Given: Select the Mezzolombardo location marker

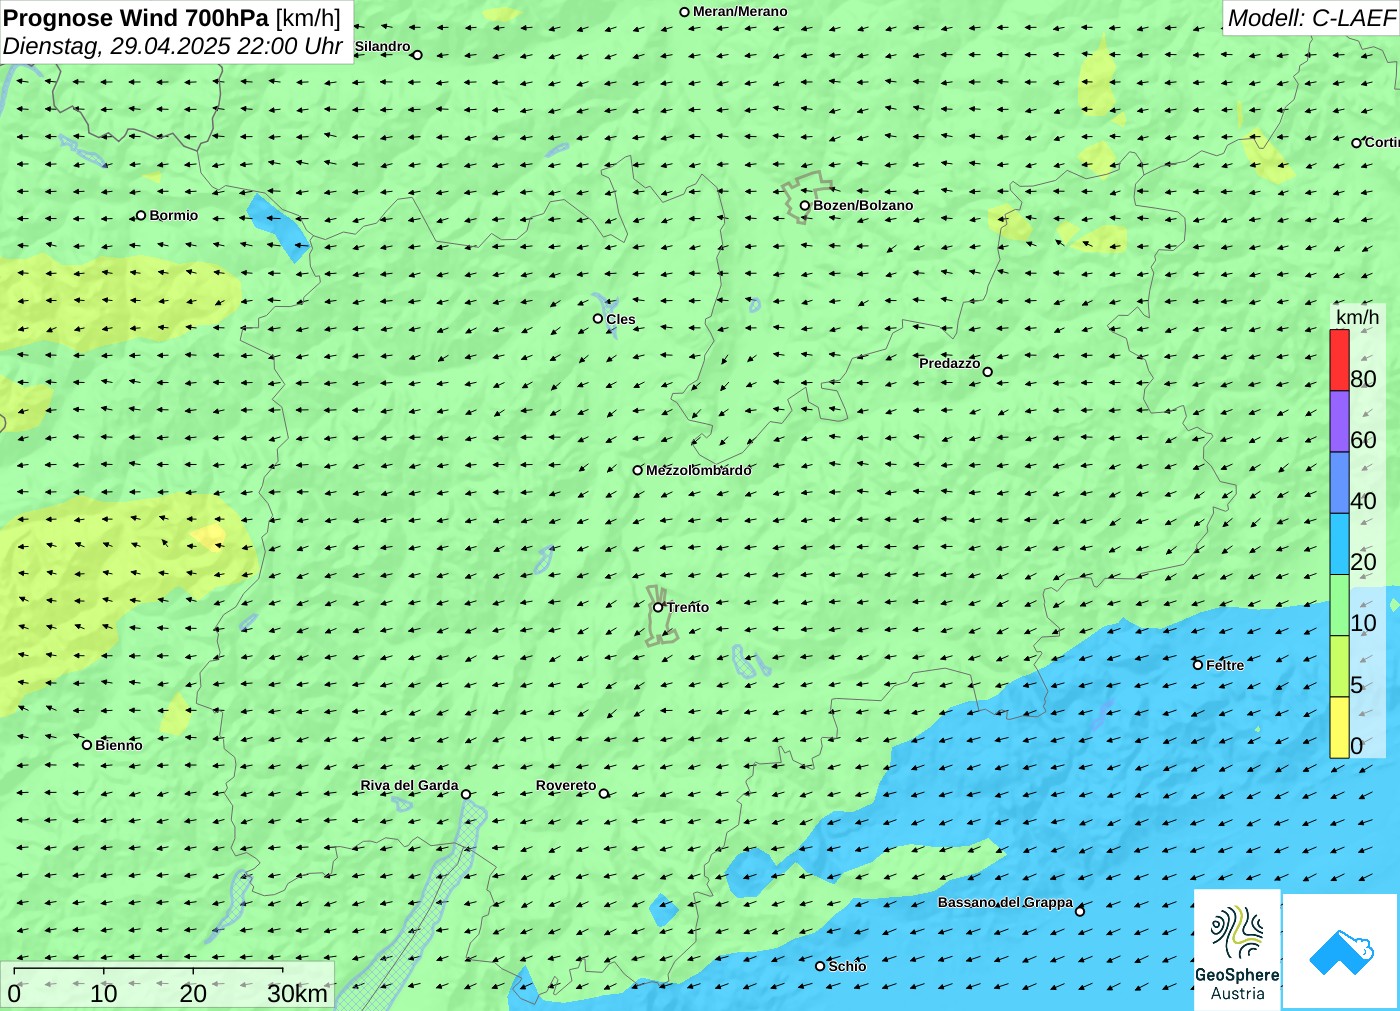Looking at the screenshot, I should tap(638, 470).
